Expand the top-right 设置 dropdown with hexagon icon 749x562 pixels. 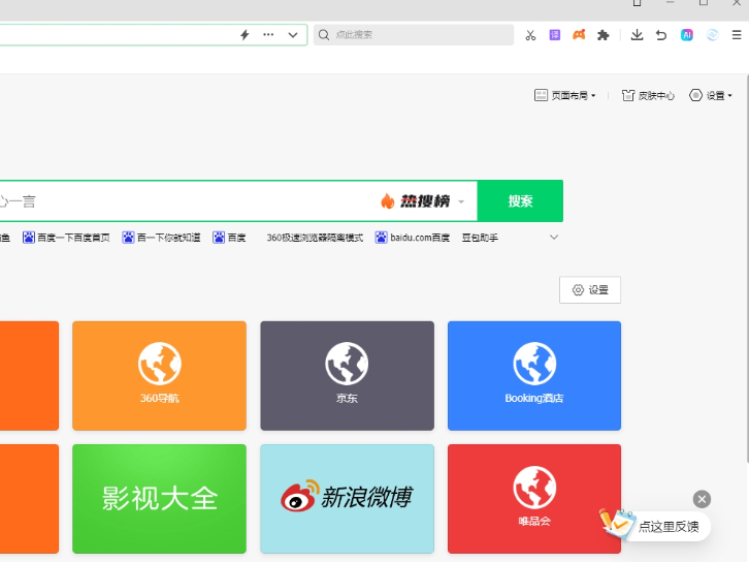[x=711, y=95]
